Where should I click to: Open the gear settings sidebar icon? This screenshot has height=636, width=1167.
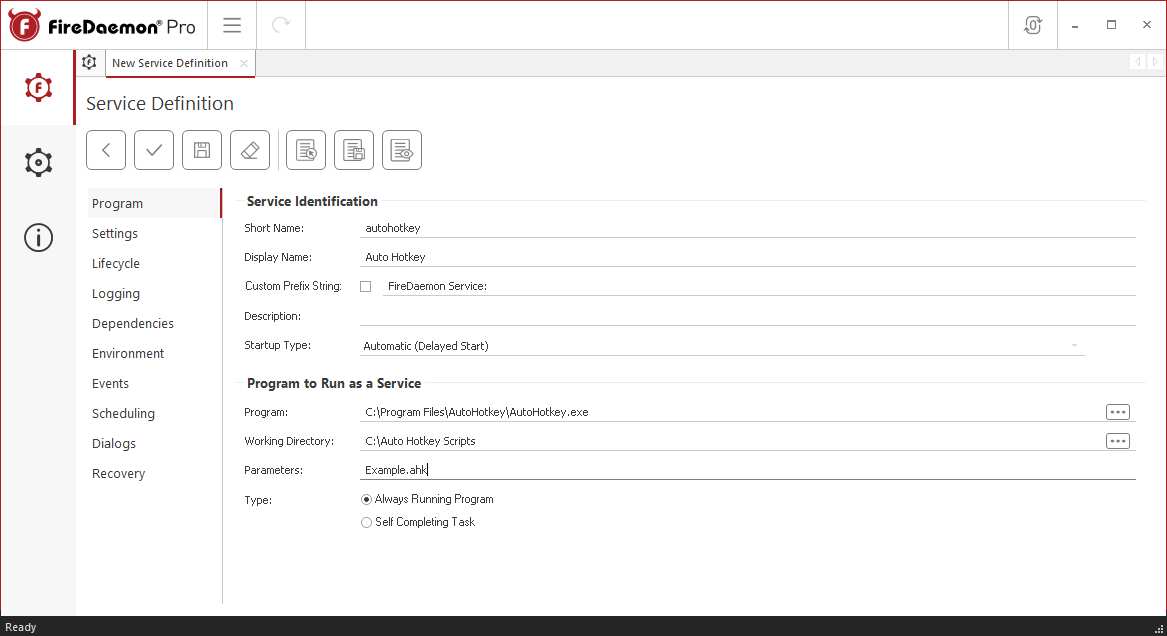pyautogui.click(x=38, y=162)
